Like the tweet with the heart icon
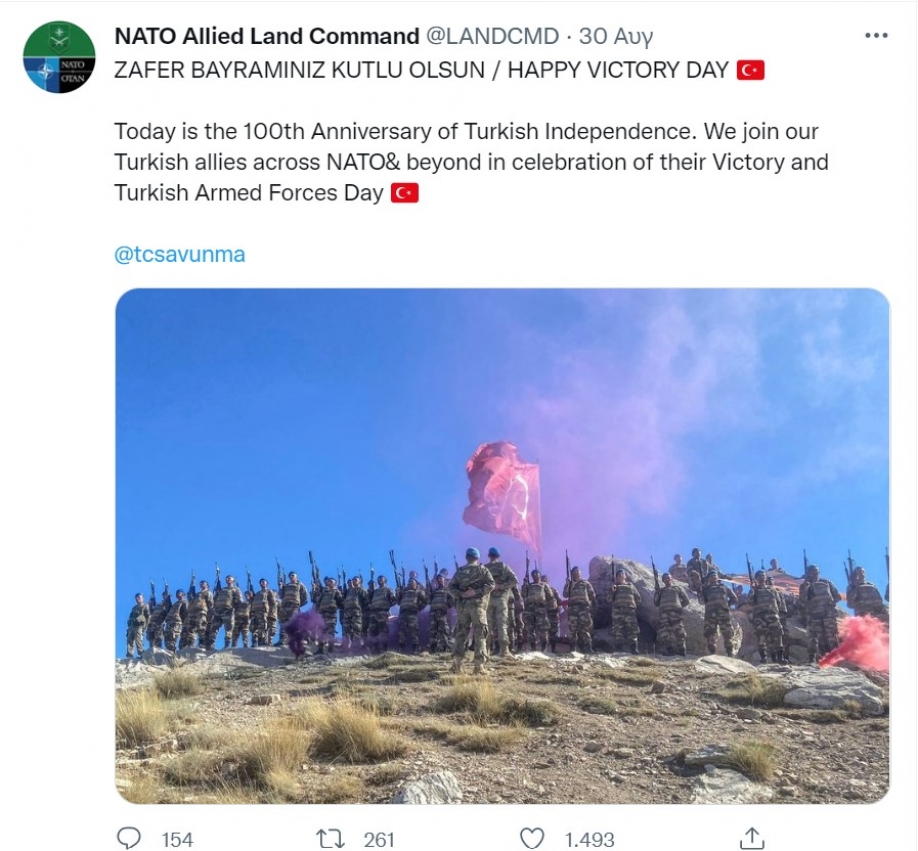The width and height of the screenshot is (918, 851). (532, 839)
